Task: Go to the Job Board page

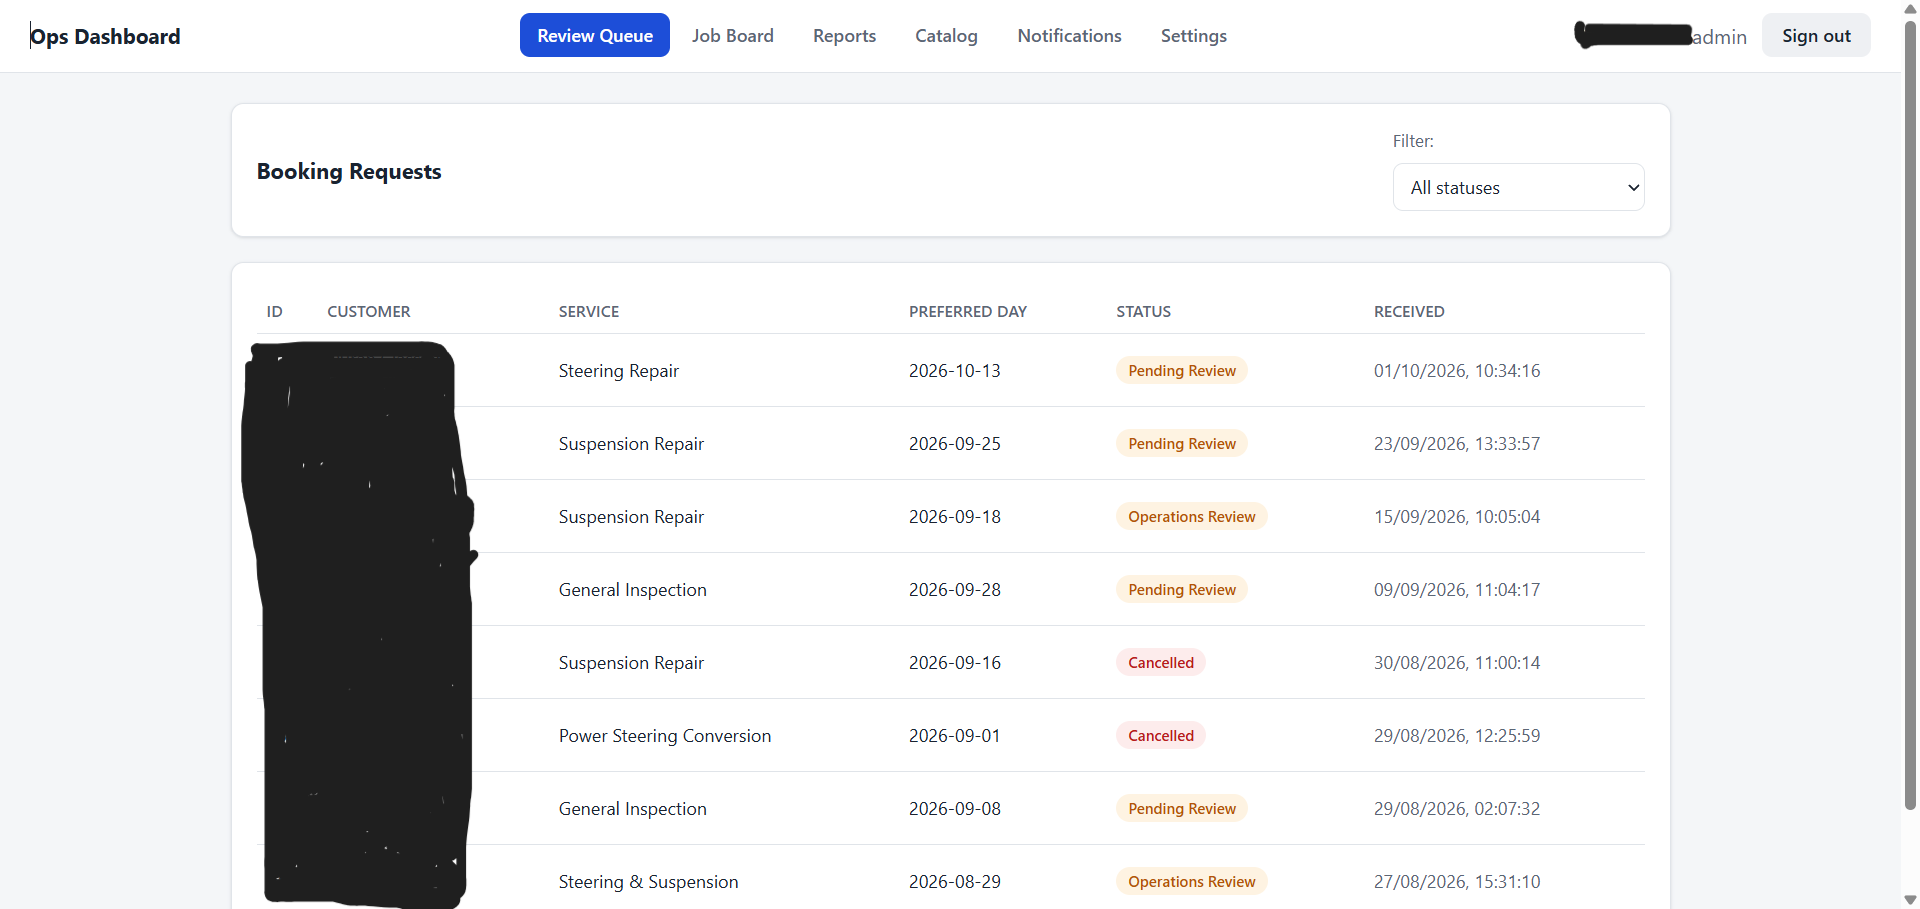Action: click(733, 35)
